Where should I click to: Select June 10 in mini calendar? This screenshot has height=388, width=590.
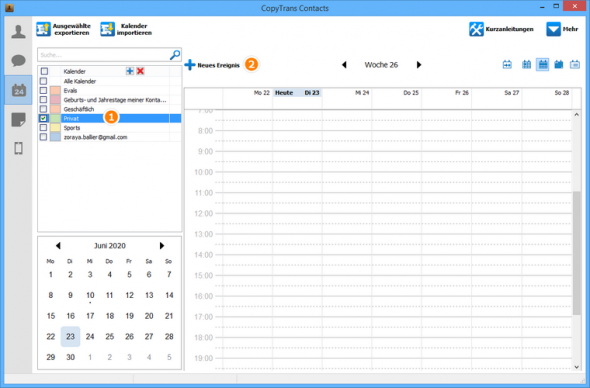(90, 295)
